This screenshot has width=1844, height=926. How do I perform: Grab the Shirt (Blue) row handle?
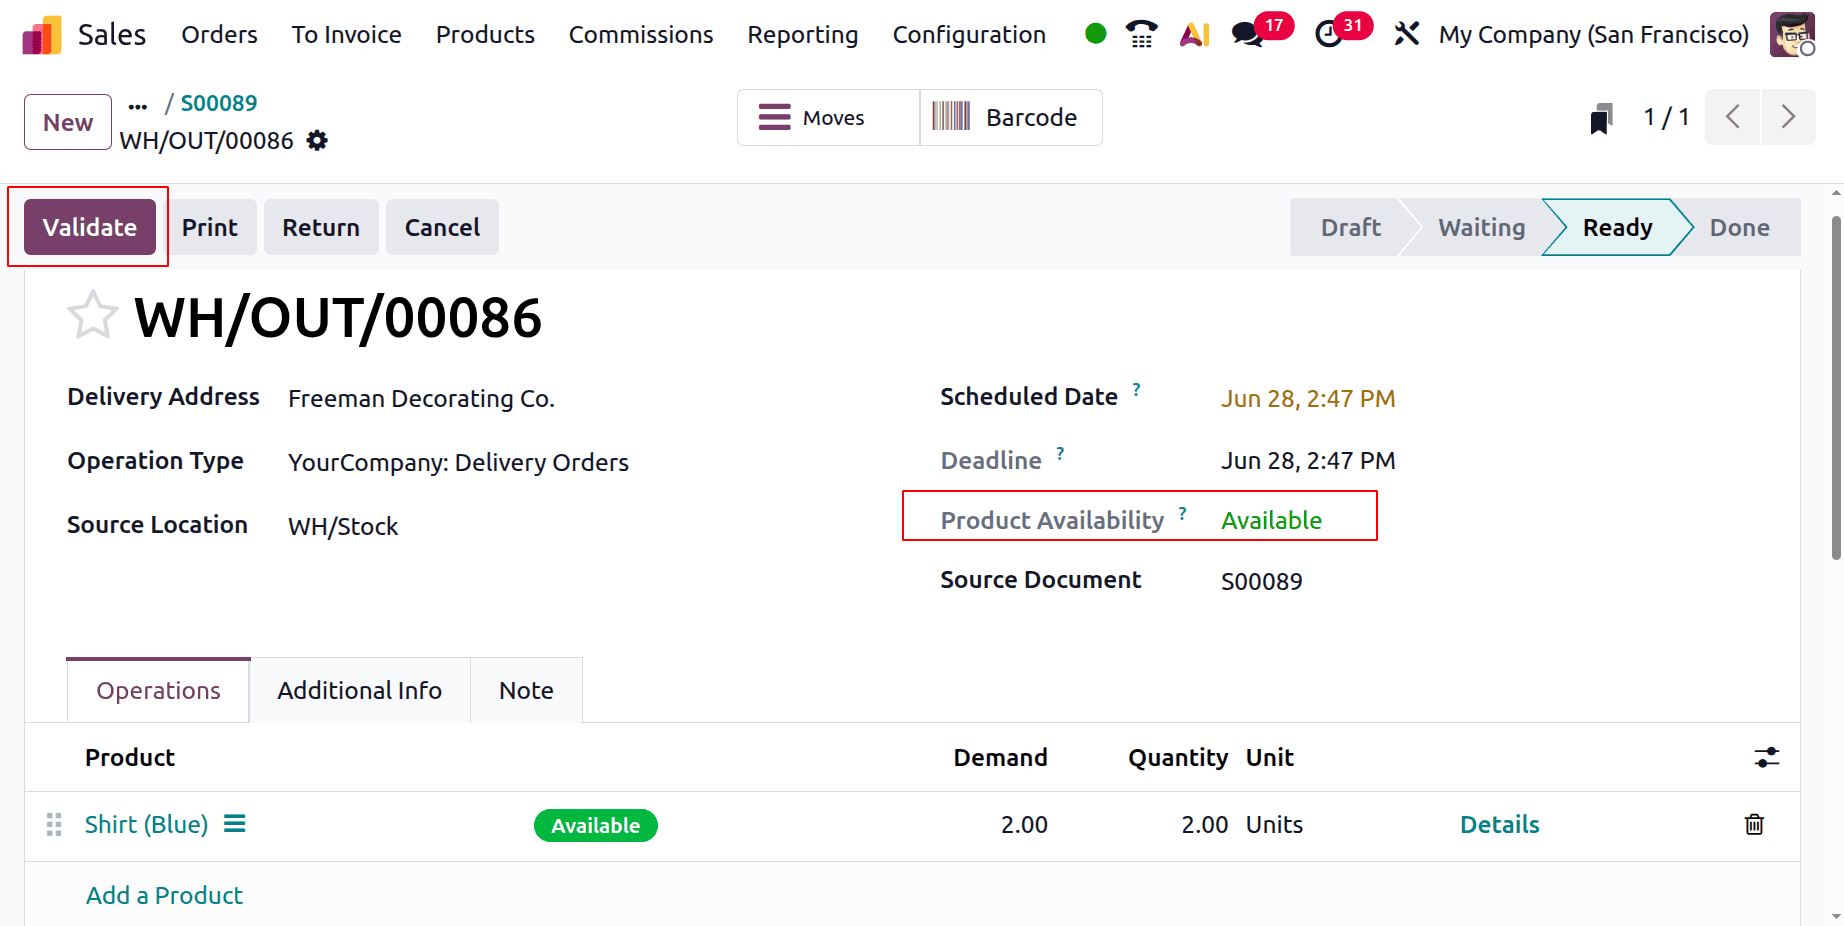pyautogui.click(x=54, y=824)
